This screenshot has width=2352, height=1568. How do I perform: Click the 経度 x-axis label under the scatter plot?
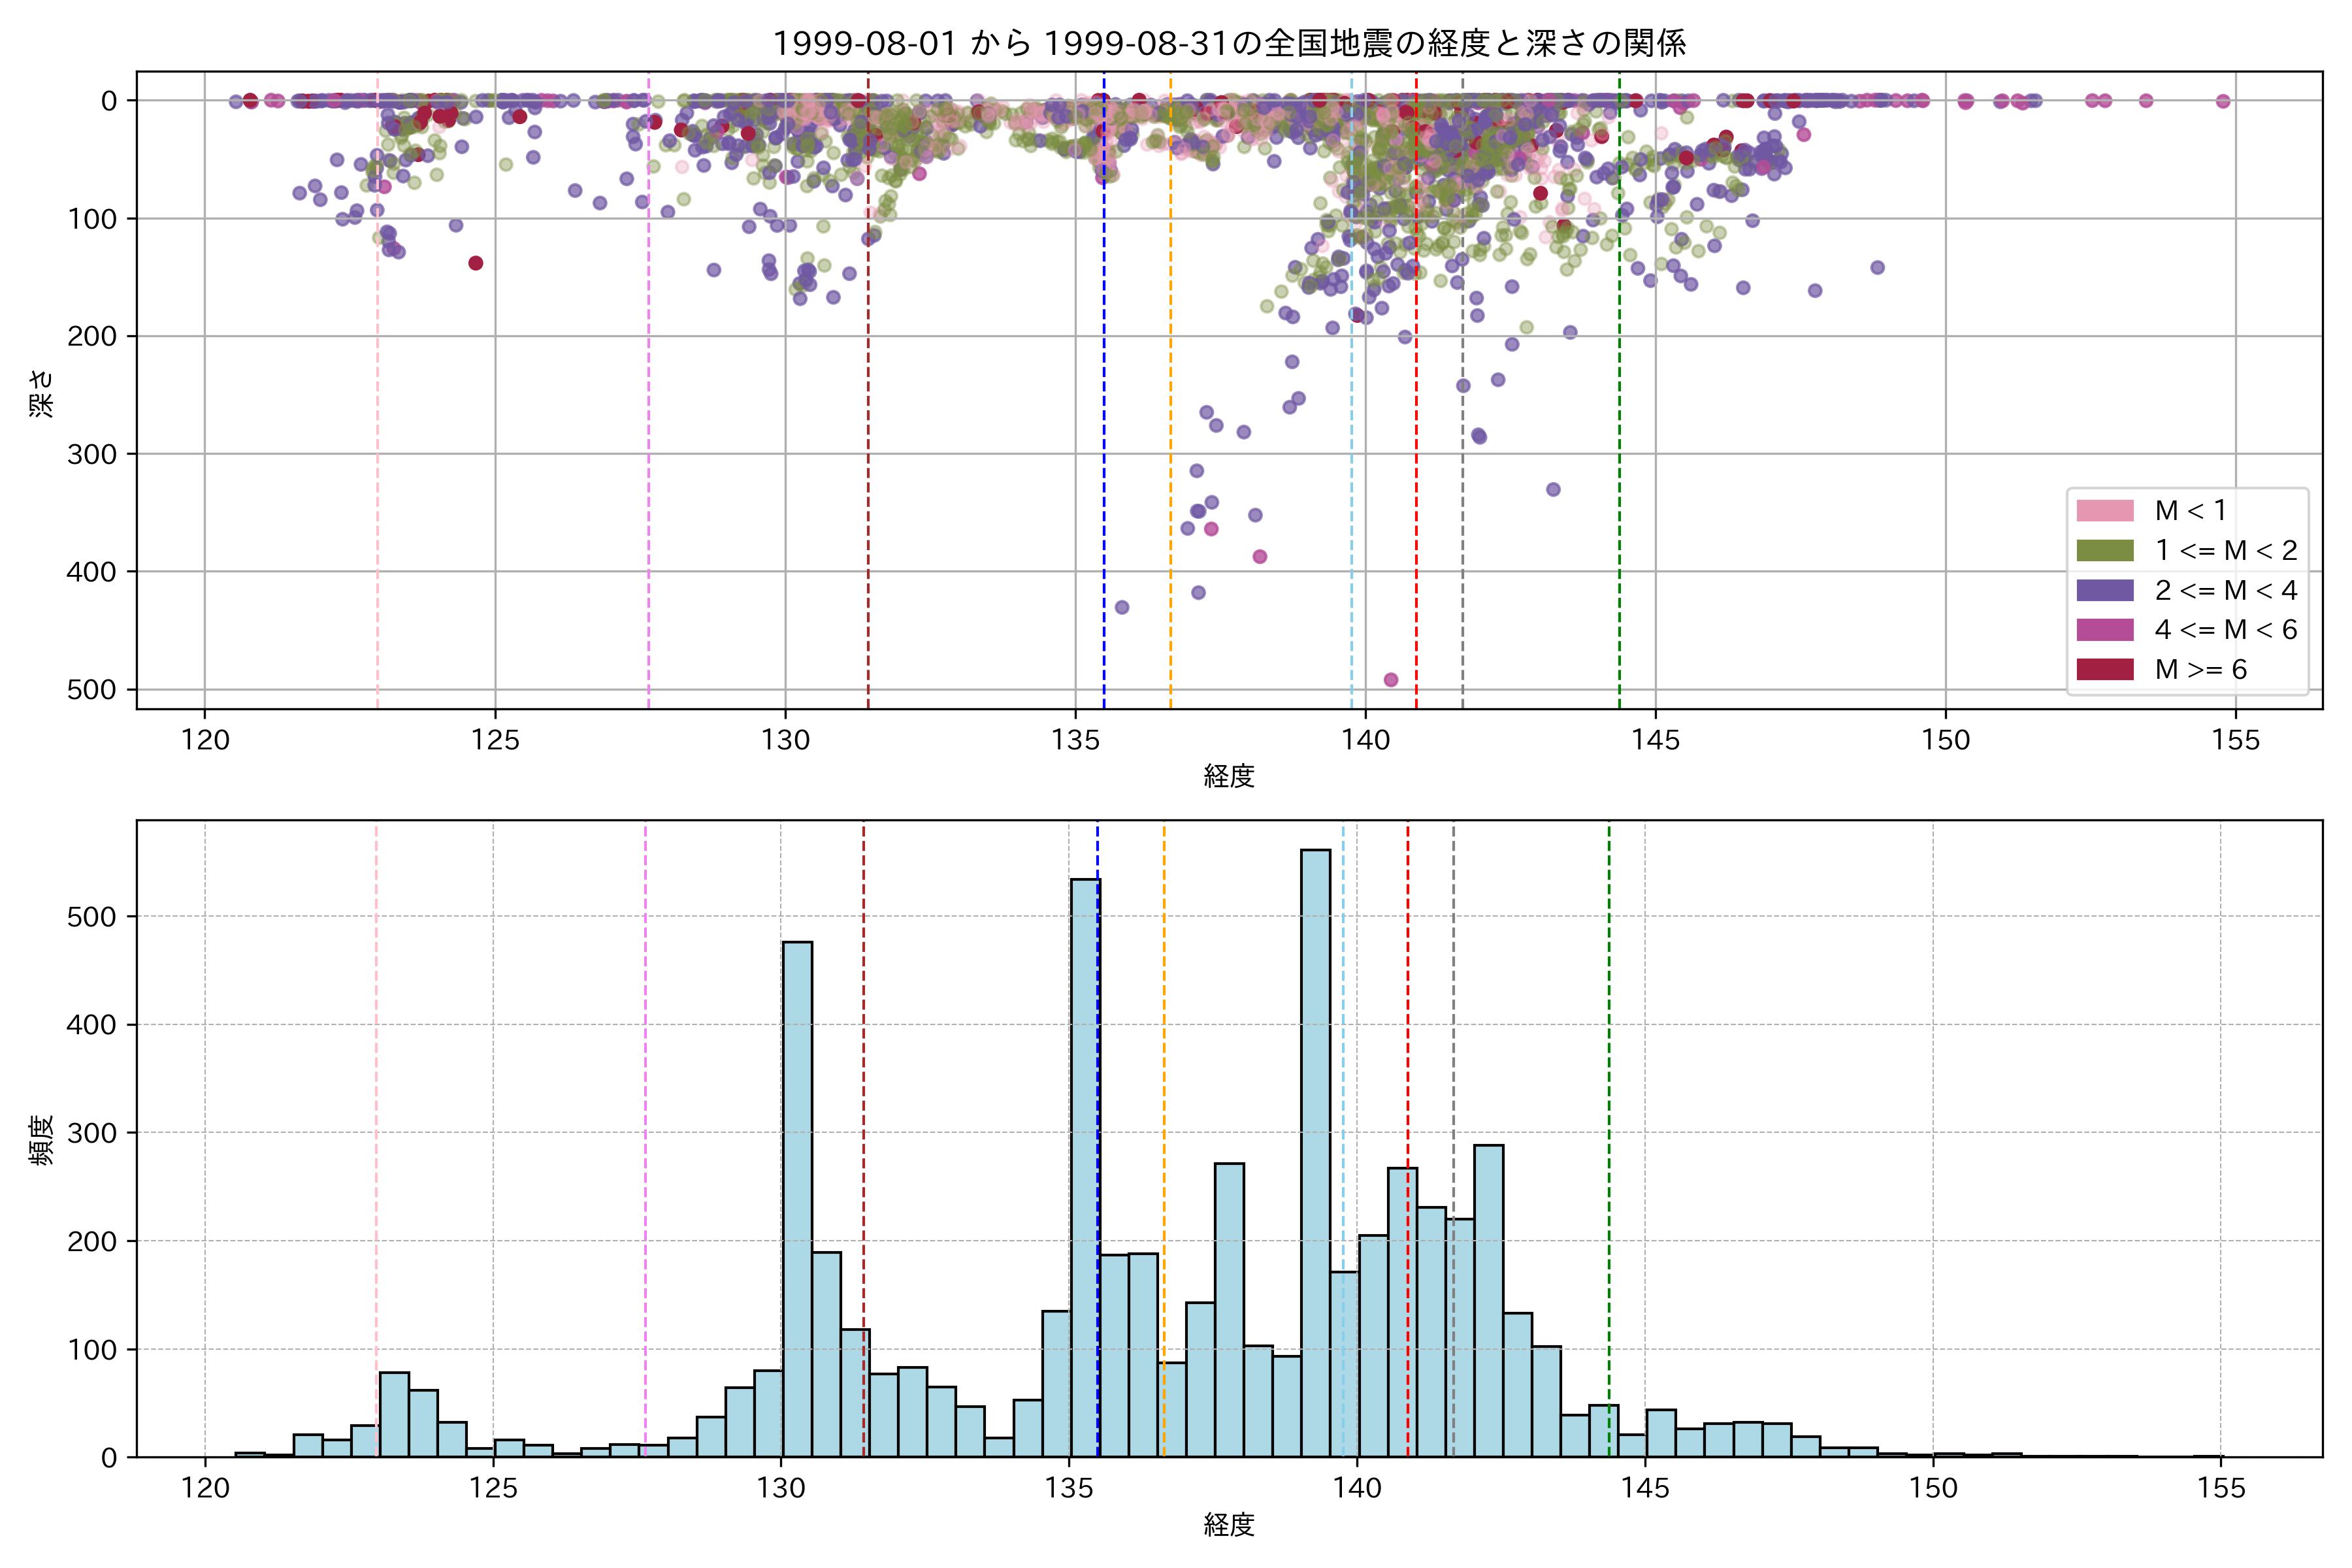[1229, 776]
